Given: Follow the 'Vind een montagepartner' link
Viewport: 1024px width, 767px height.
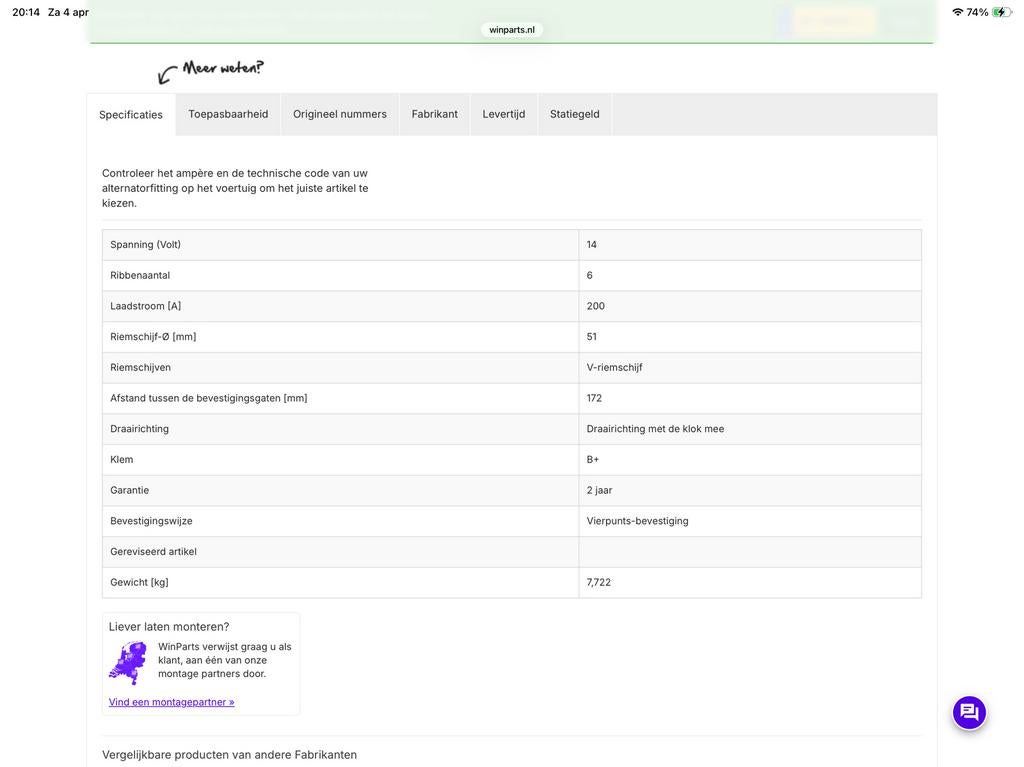Looking at the screenshot, I should point(172,702).
